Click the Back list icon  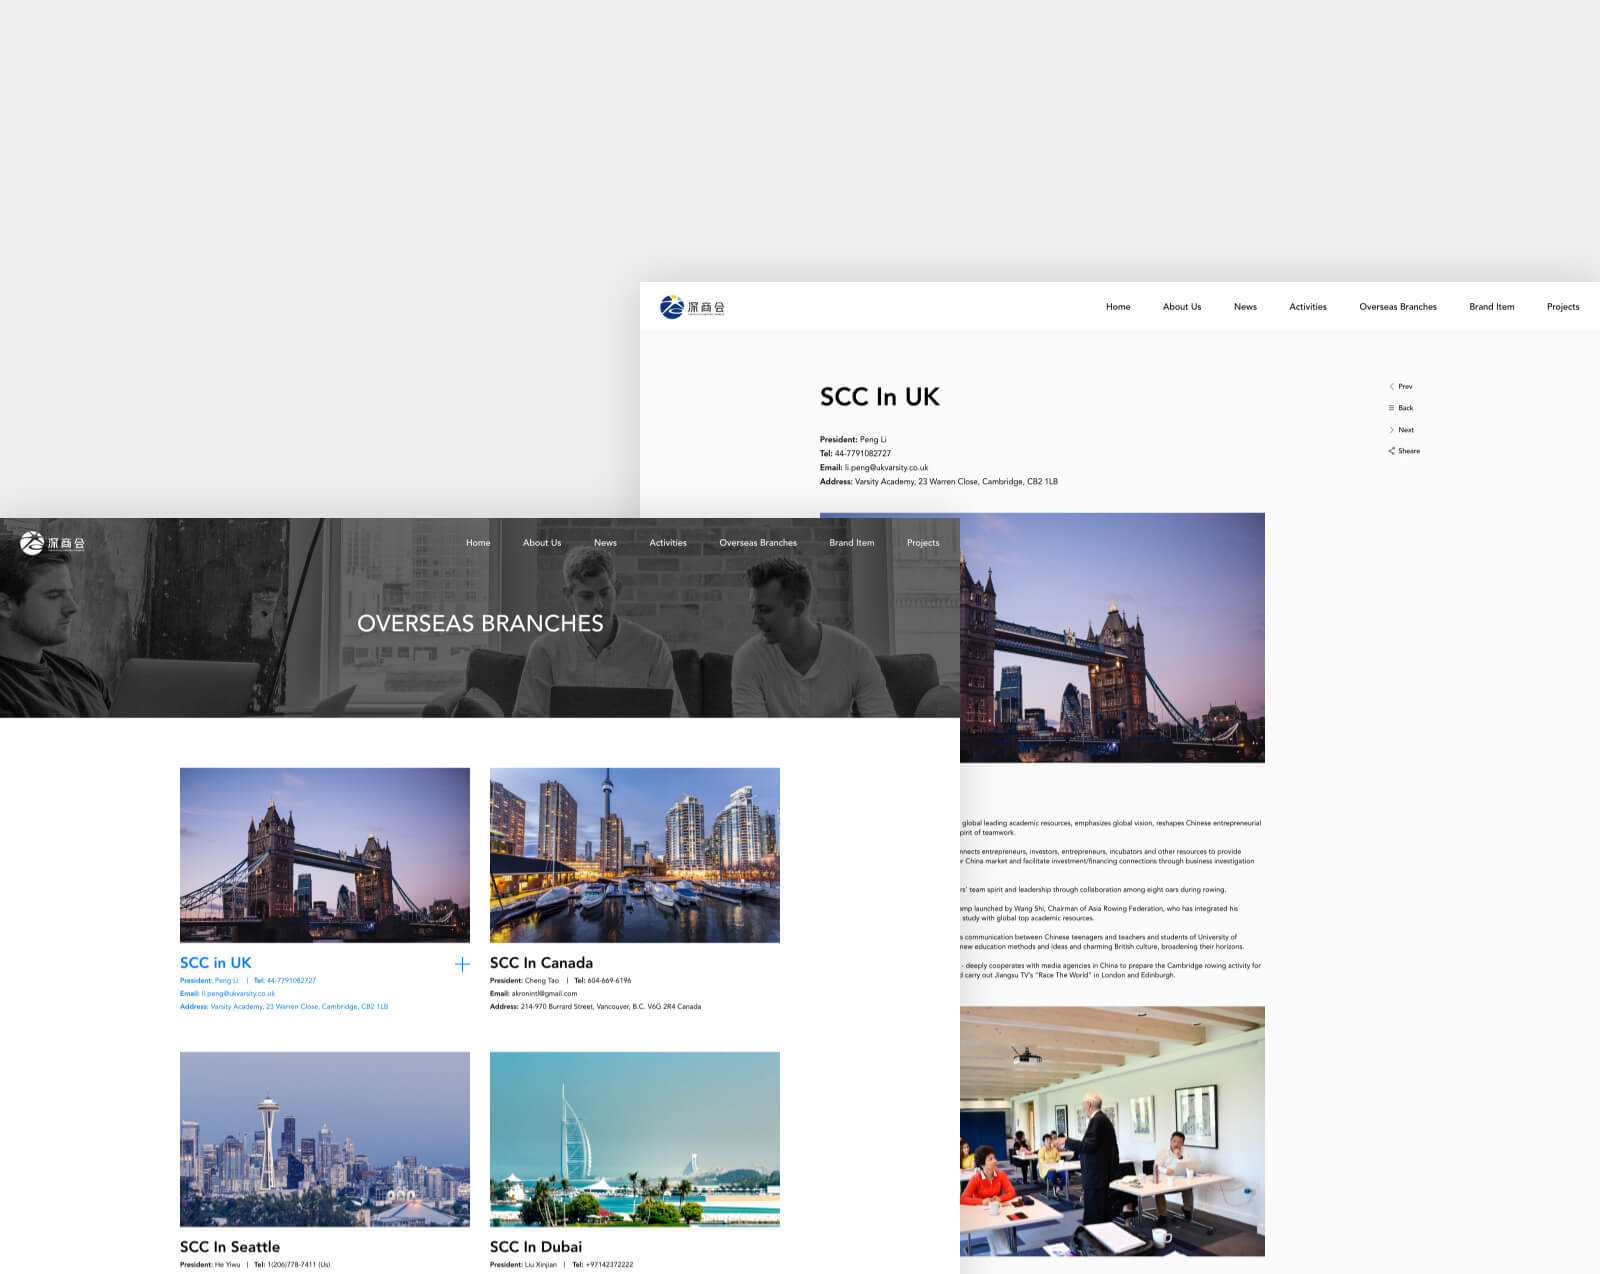pyautogui.click(x=1391, y=408)
